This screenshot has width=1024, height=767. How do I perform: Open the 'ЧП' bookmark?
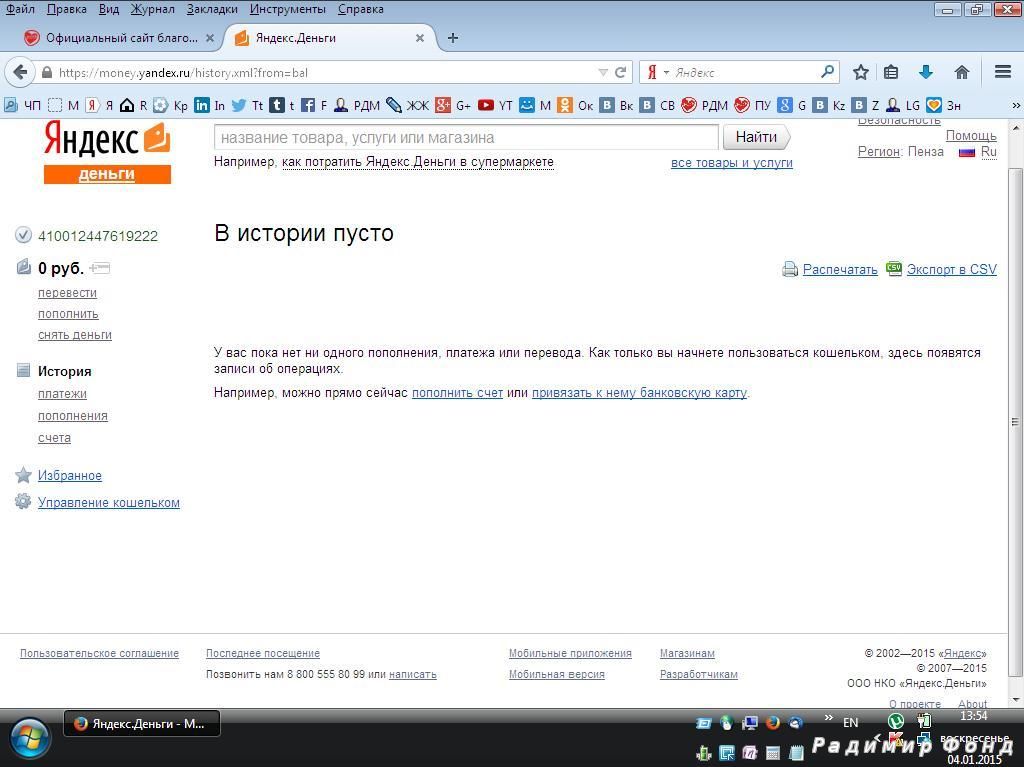click(x=22, y=105)
